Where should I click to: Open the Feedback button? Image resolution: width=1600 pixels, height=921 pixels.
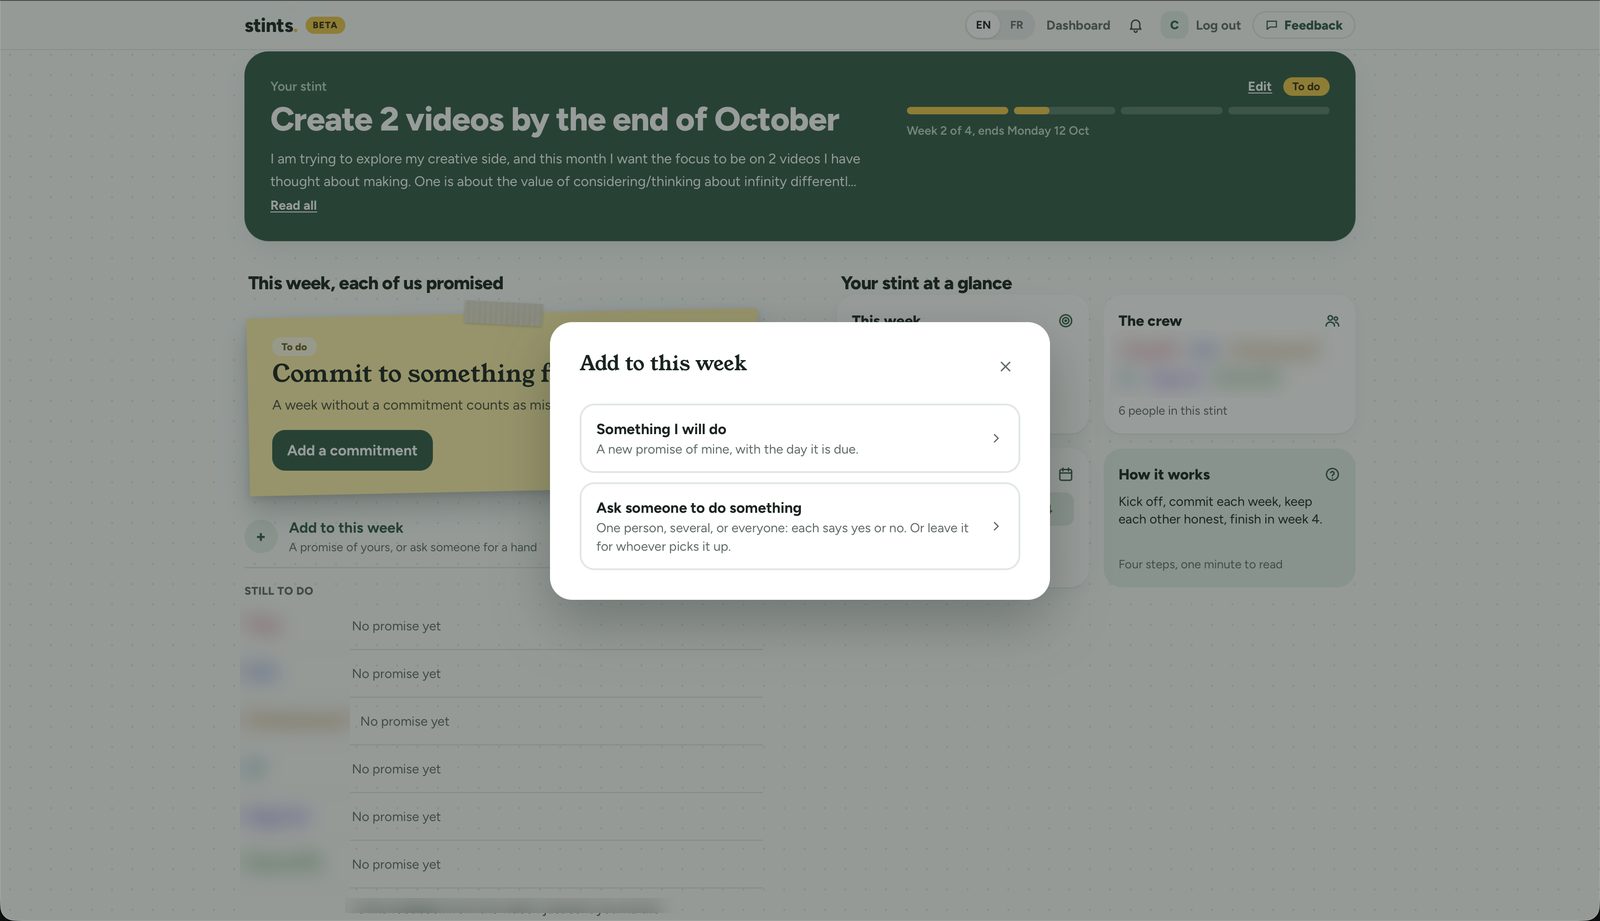tap(1304, 25)
